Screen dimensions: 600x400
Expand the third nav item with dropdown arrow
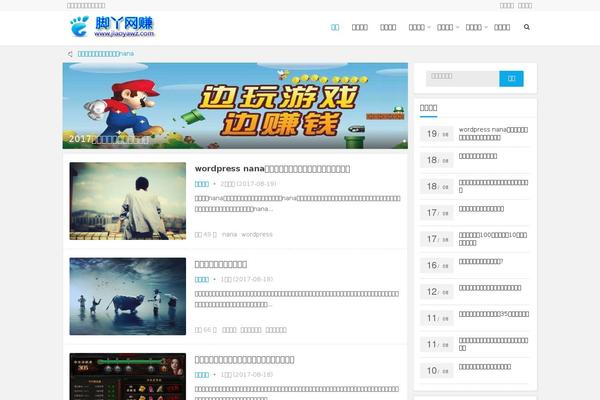[x=476, y=27]
